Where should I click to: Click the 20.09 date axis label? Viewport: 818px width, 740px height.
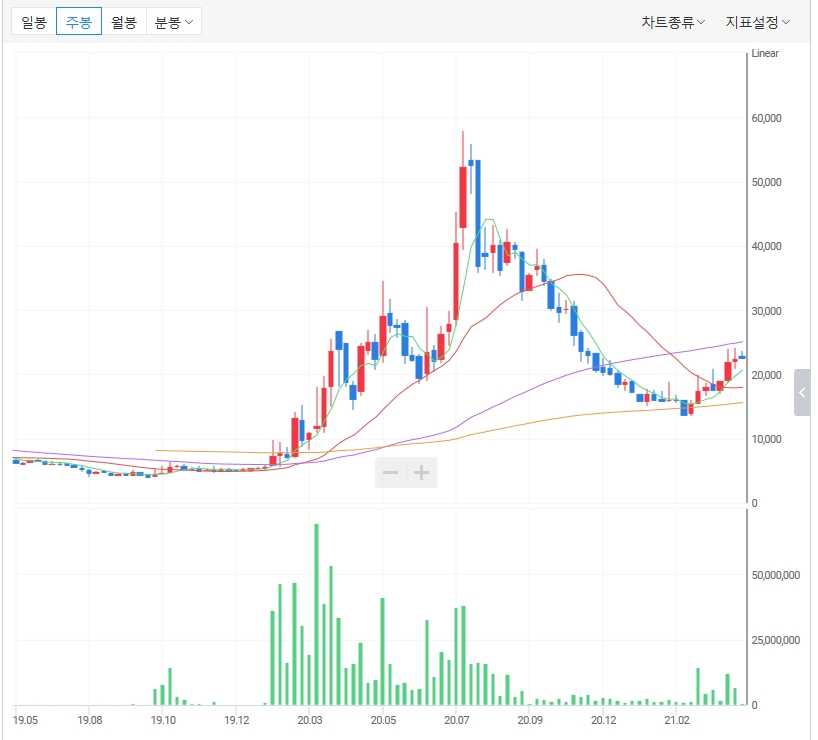[530, 720]
